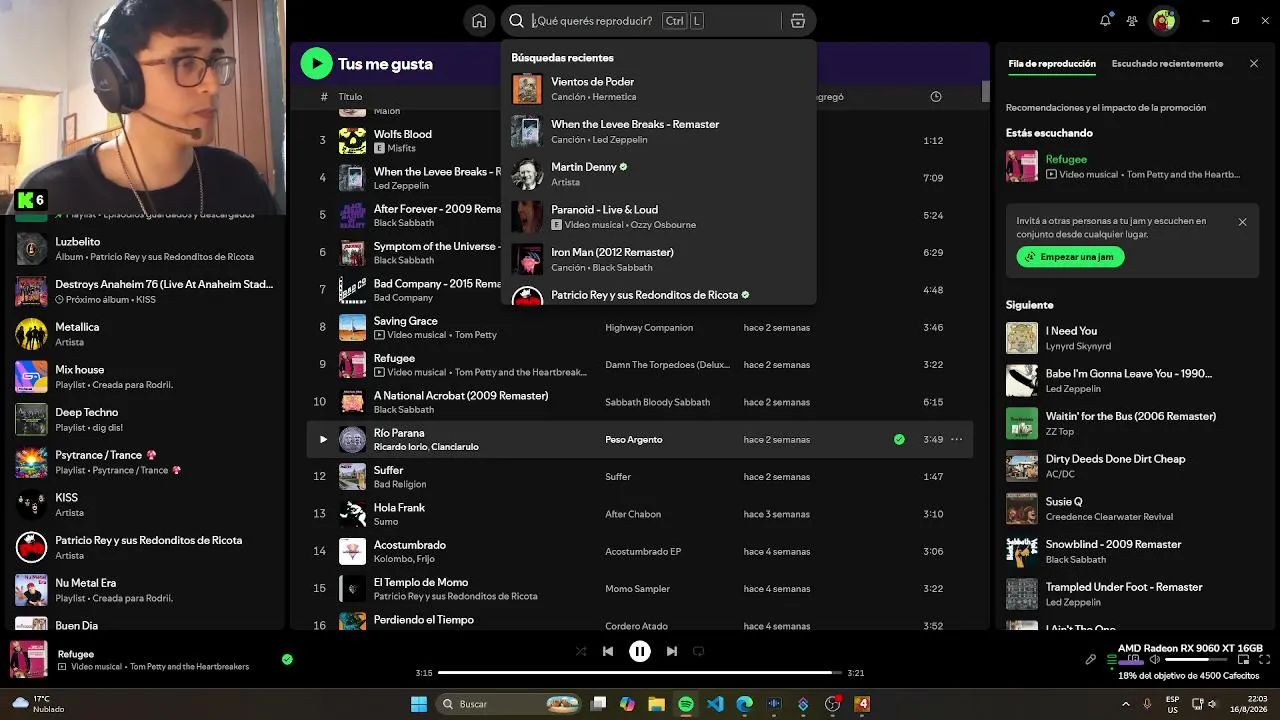Screen dimensions: 1280x720
Task: Select 'Iron Man (2012 Remaster)' recent search
Action: (x=659, y=259)
